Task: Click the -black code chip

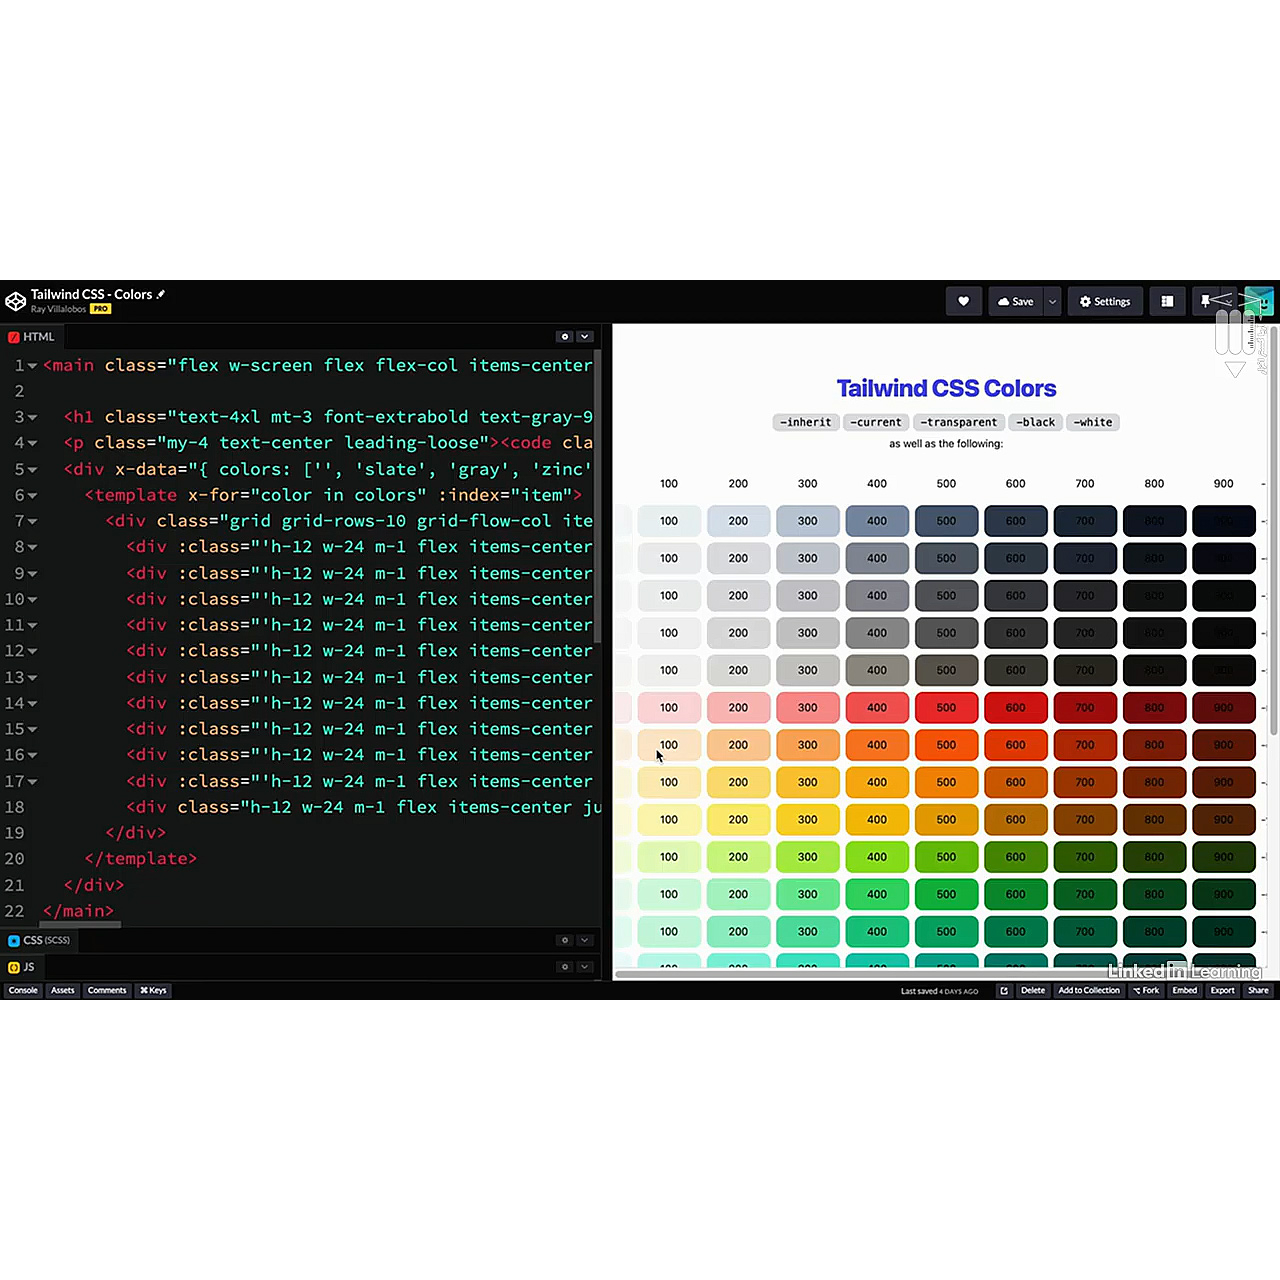Action: (x=1035, y=422)
